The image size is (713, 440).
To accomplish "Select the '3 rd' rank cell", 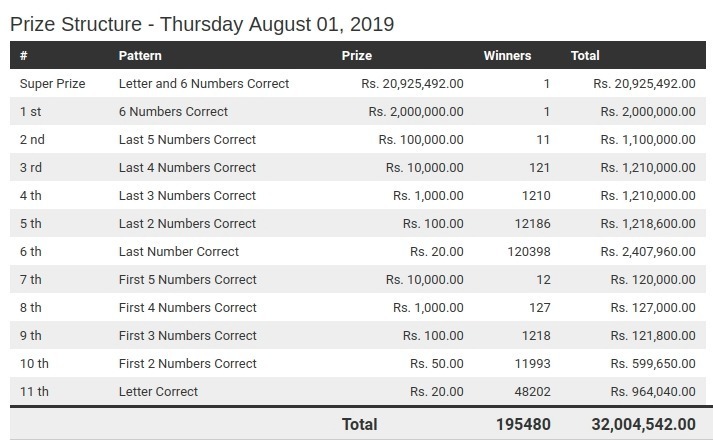I will [x=32, y=168].
